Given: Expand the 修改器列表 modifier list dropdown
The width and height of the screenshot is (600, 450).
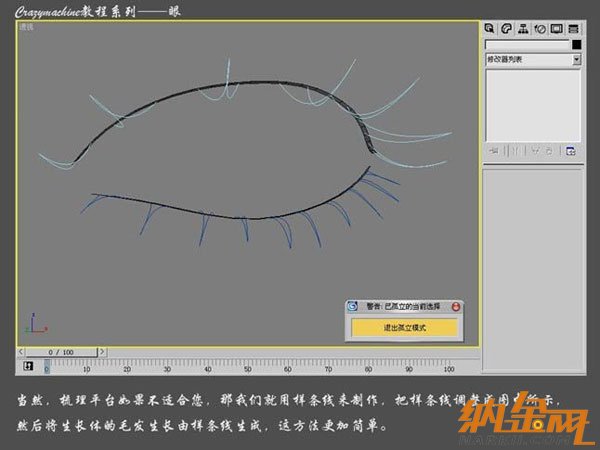Looking at the screenshot, I should (x=576, y=59).
